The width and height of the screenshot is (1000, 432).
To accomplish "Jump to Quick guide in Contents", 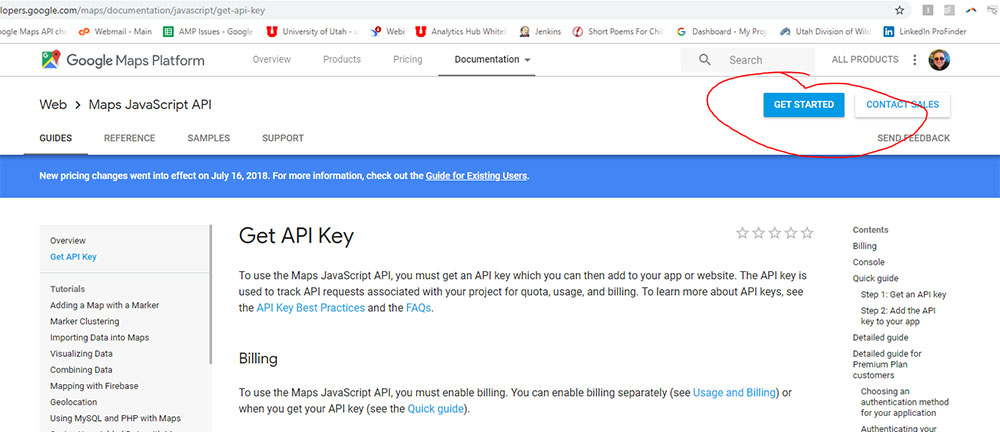I will (876, 278).
